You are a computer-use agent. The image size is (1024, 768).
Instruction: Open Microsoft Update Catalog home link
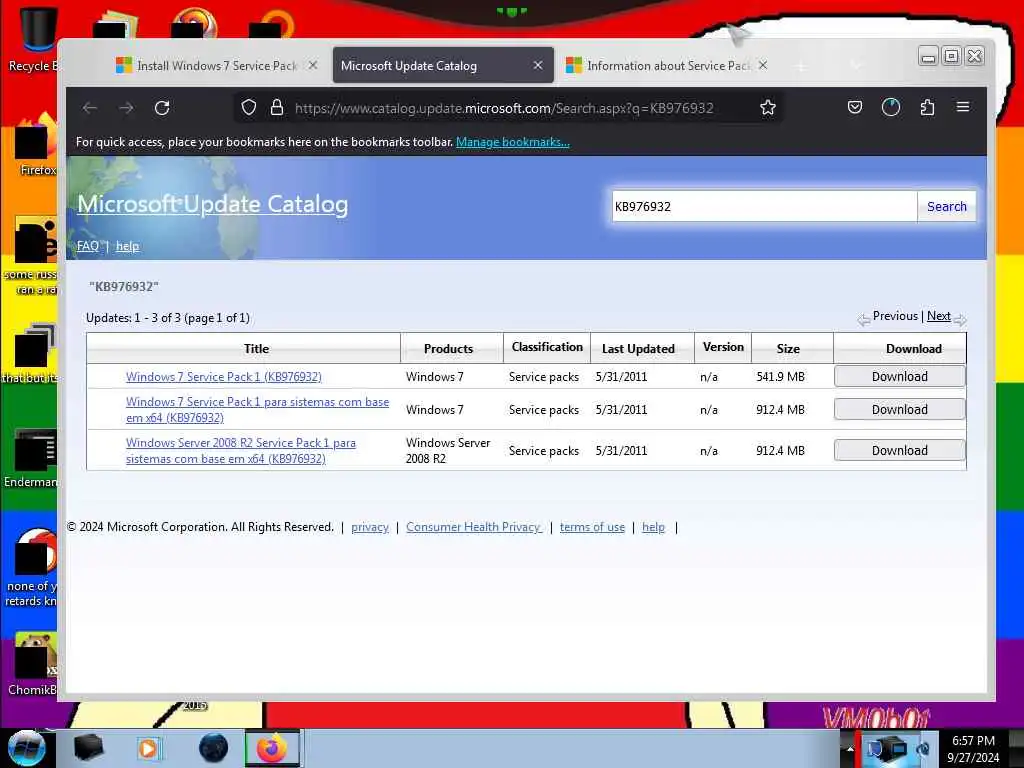(x=213, y=204)
